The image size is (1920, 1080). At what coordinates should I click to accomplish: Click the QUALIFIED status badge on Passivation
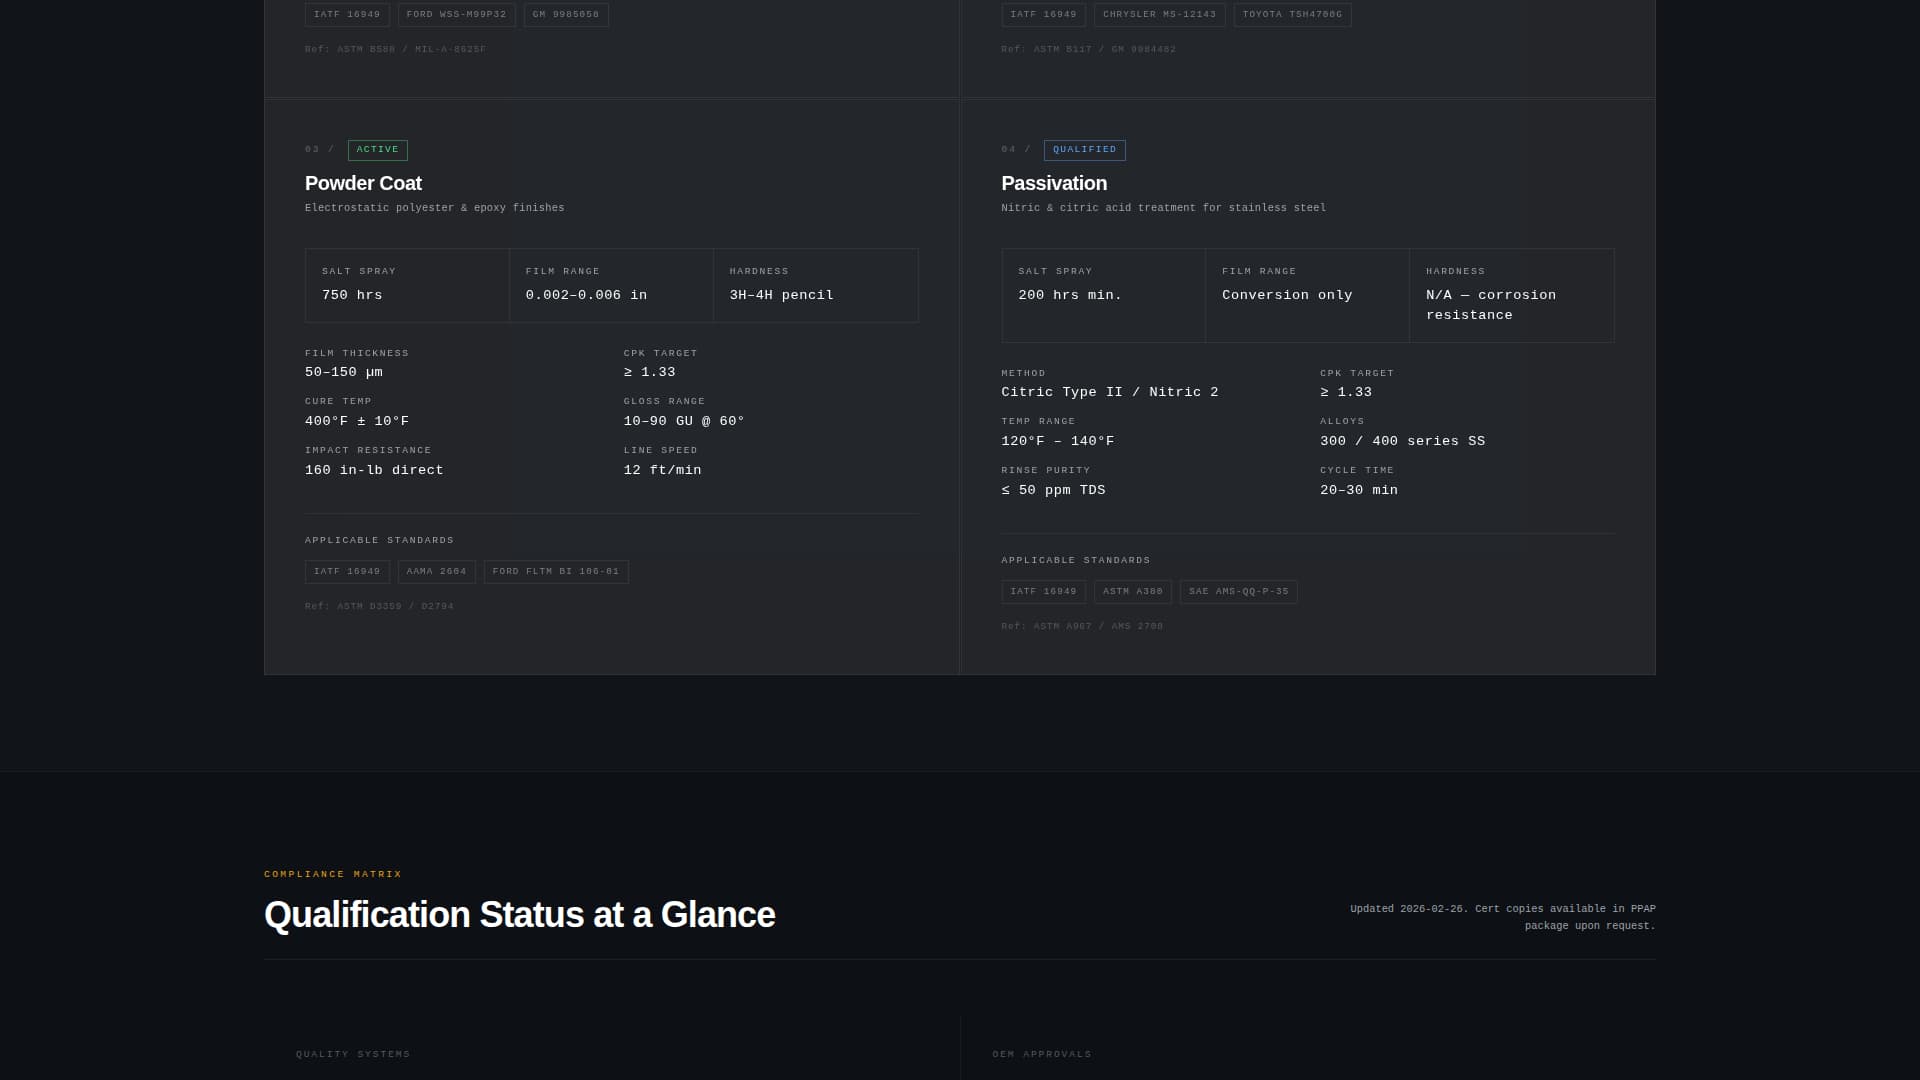(x=1084, y=150)
